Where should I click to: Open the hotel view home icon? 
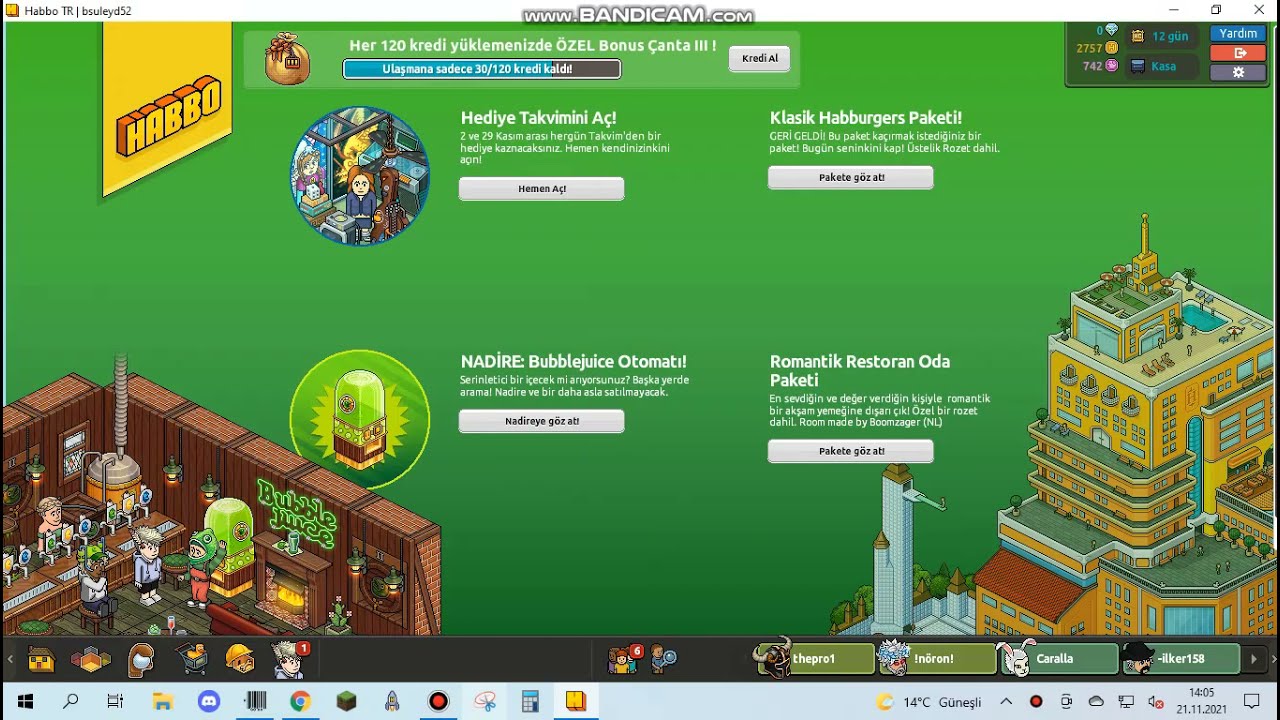pyautogui.click(x=41, y=660)
